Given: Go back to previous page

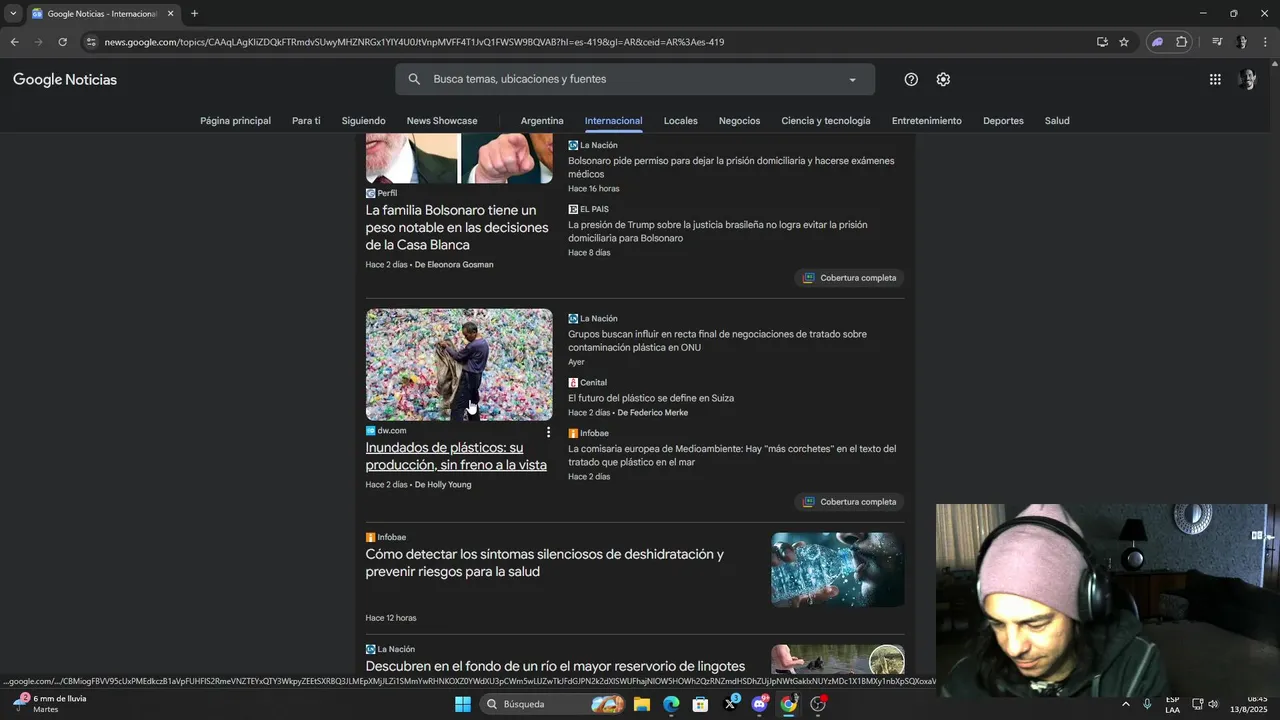Looking at the screenshot, I should coord(14,42).
